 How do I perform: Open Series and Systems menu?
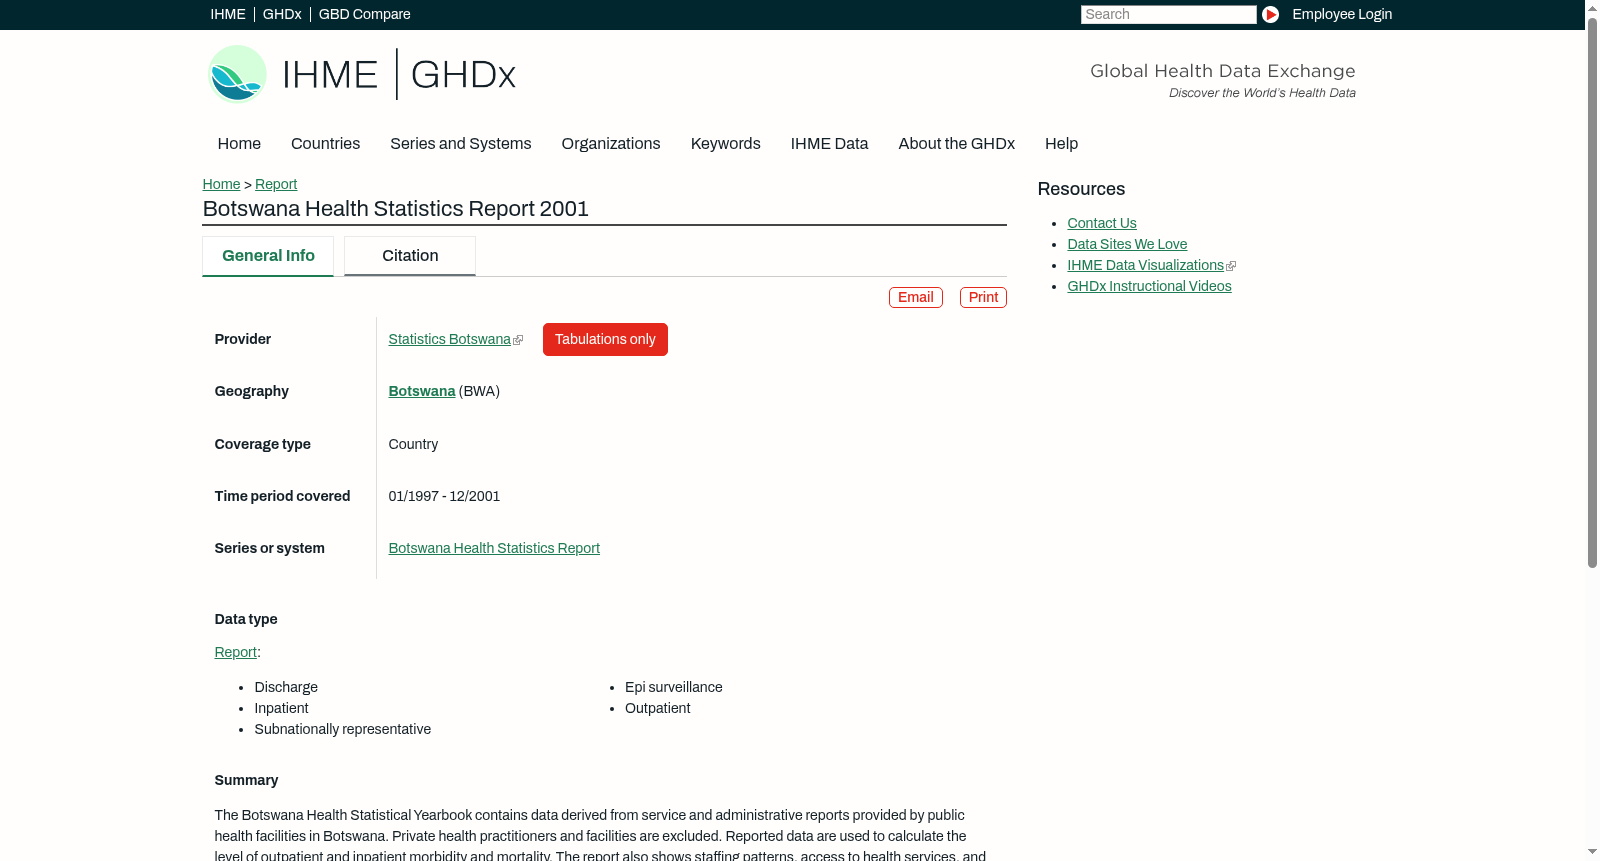click(460, 144)
